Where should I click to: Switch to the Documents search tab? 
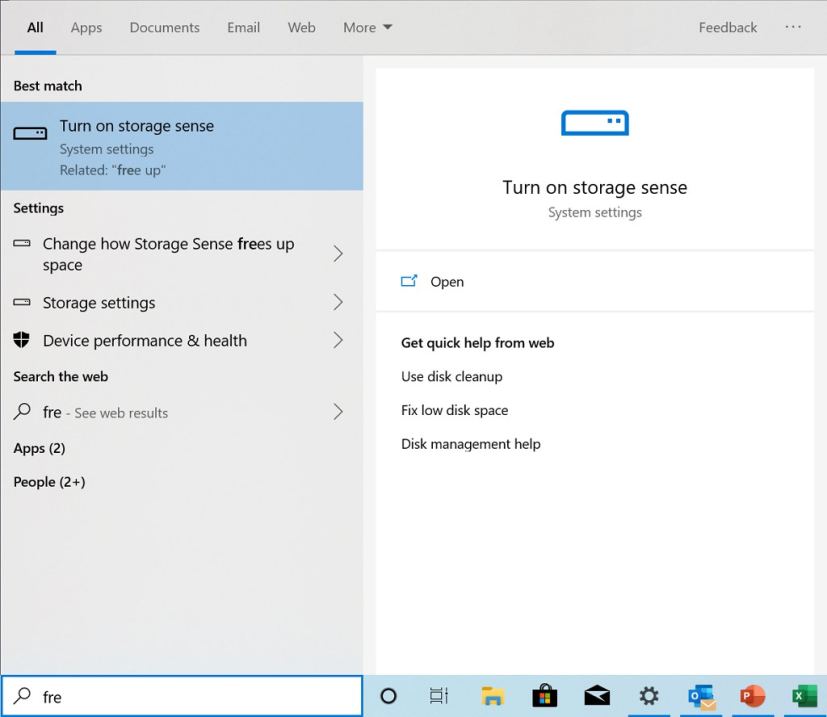coord(164,27)
